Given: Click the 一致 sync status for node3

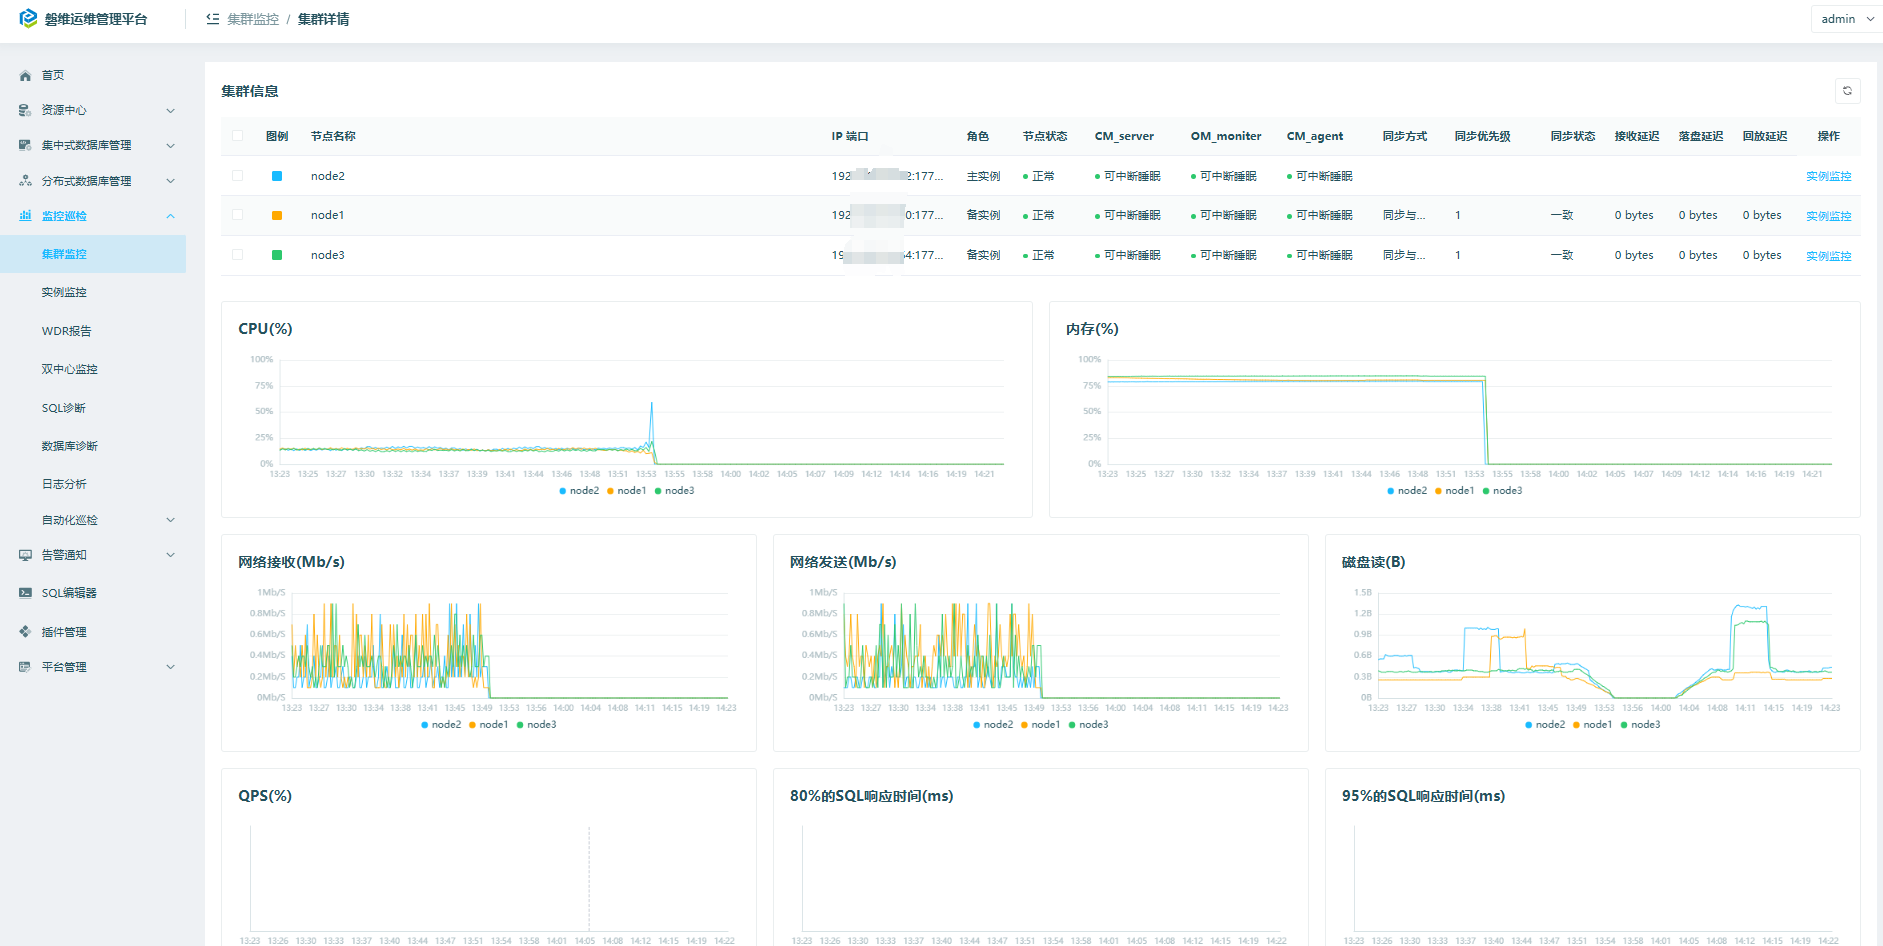Looking at the screenshot, I should click(1562, 255).
